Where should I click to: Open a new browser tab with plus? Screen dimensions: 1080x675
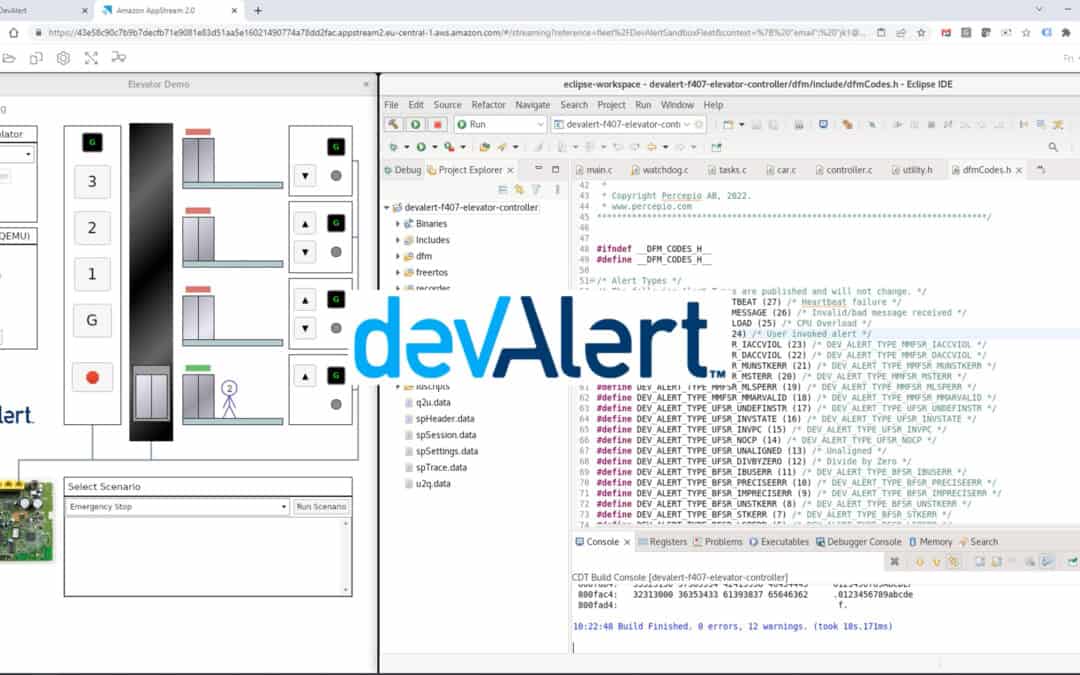point(258,10)
